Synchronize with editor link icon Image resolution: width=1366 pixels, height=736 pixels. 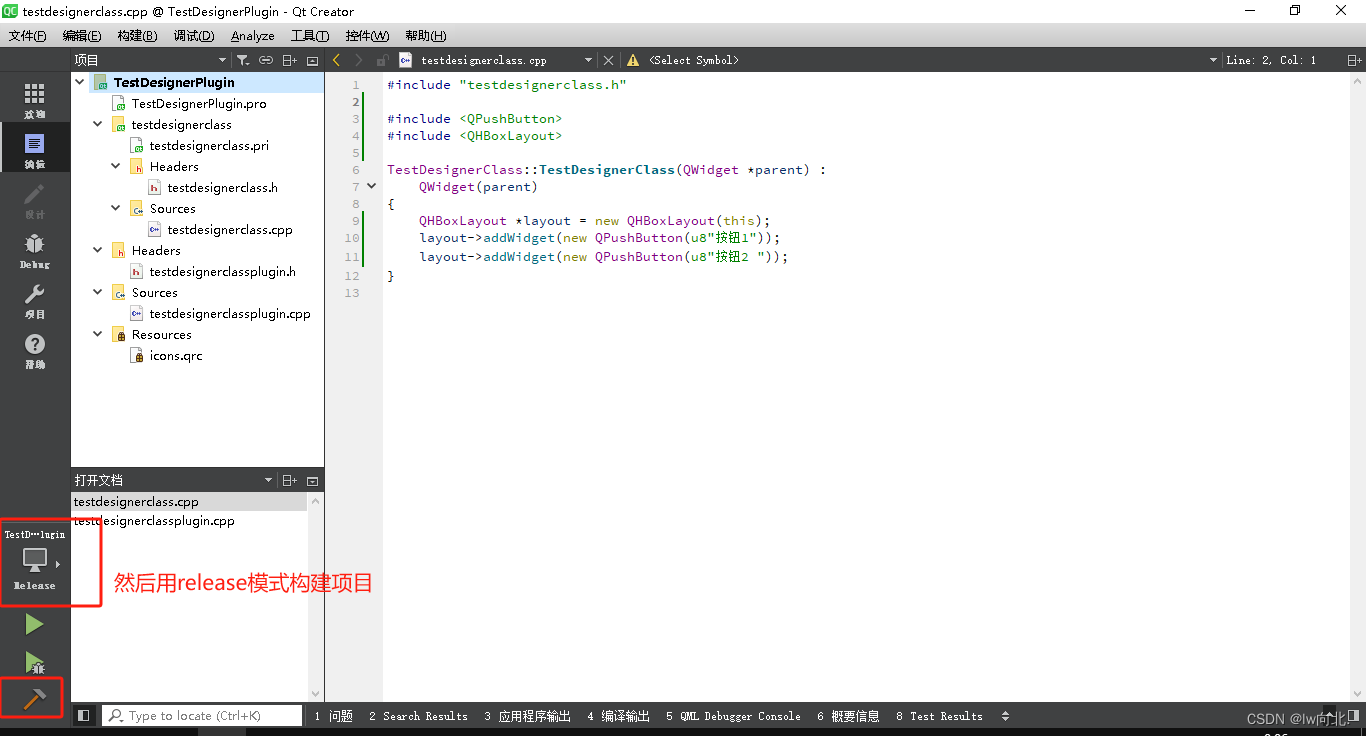[266, 60]
